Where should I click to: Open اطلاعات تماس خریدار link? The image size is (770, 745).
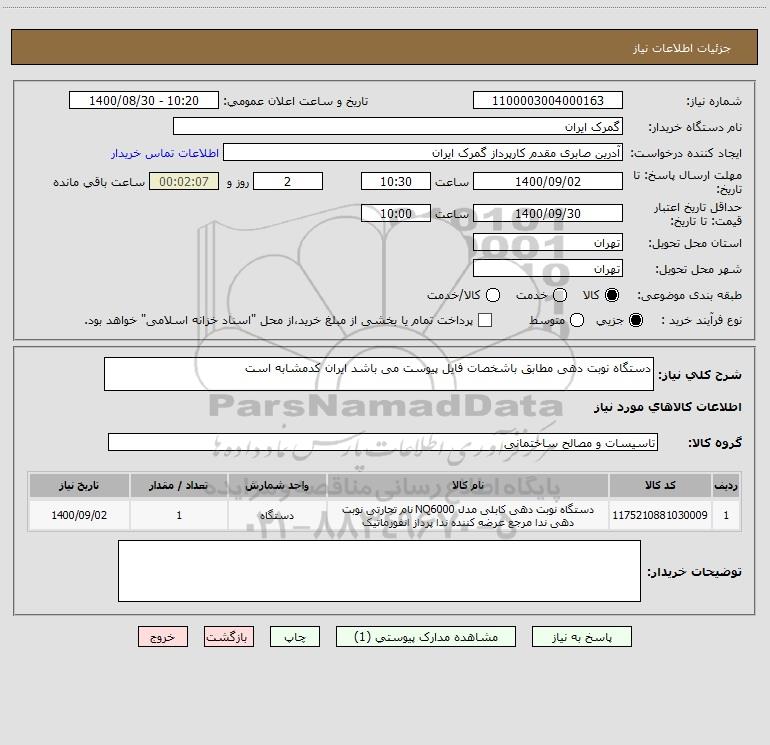(165, 153)
